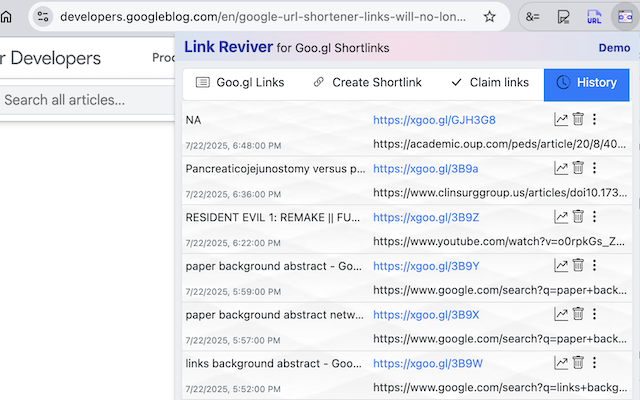Select the Claim links tab

pos(490,82)
